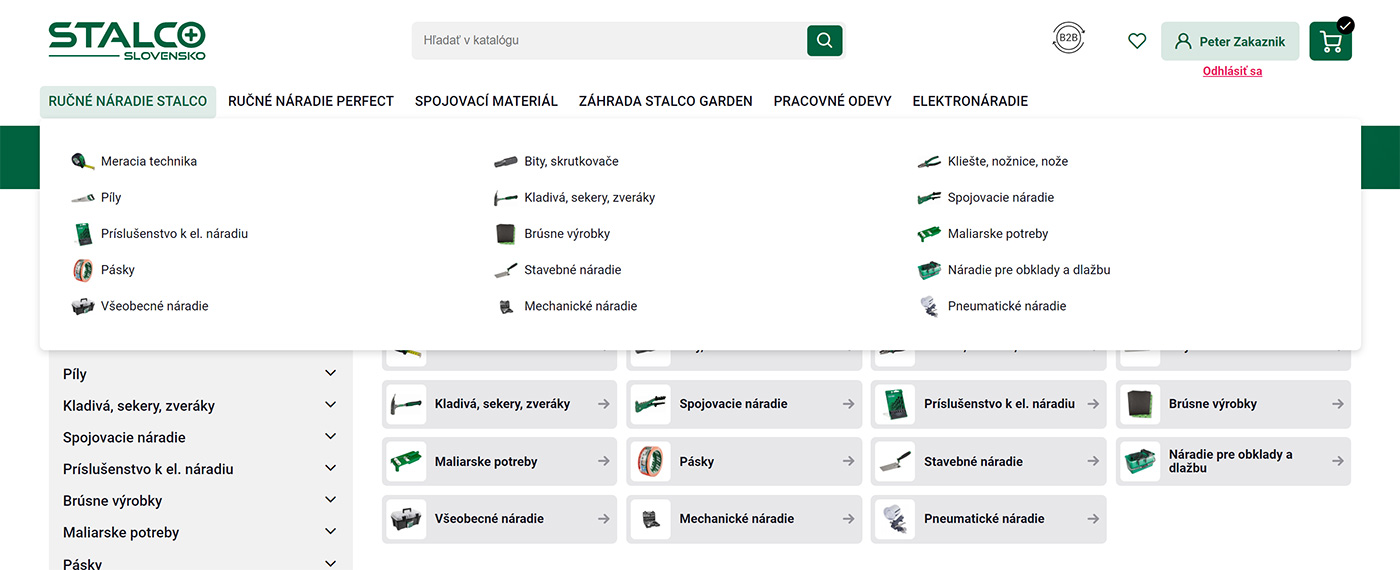The image size is (1400, 570).
Task: Click the STALCO Slovensko logo
Action: click(127, 41)
